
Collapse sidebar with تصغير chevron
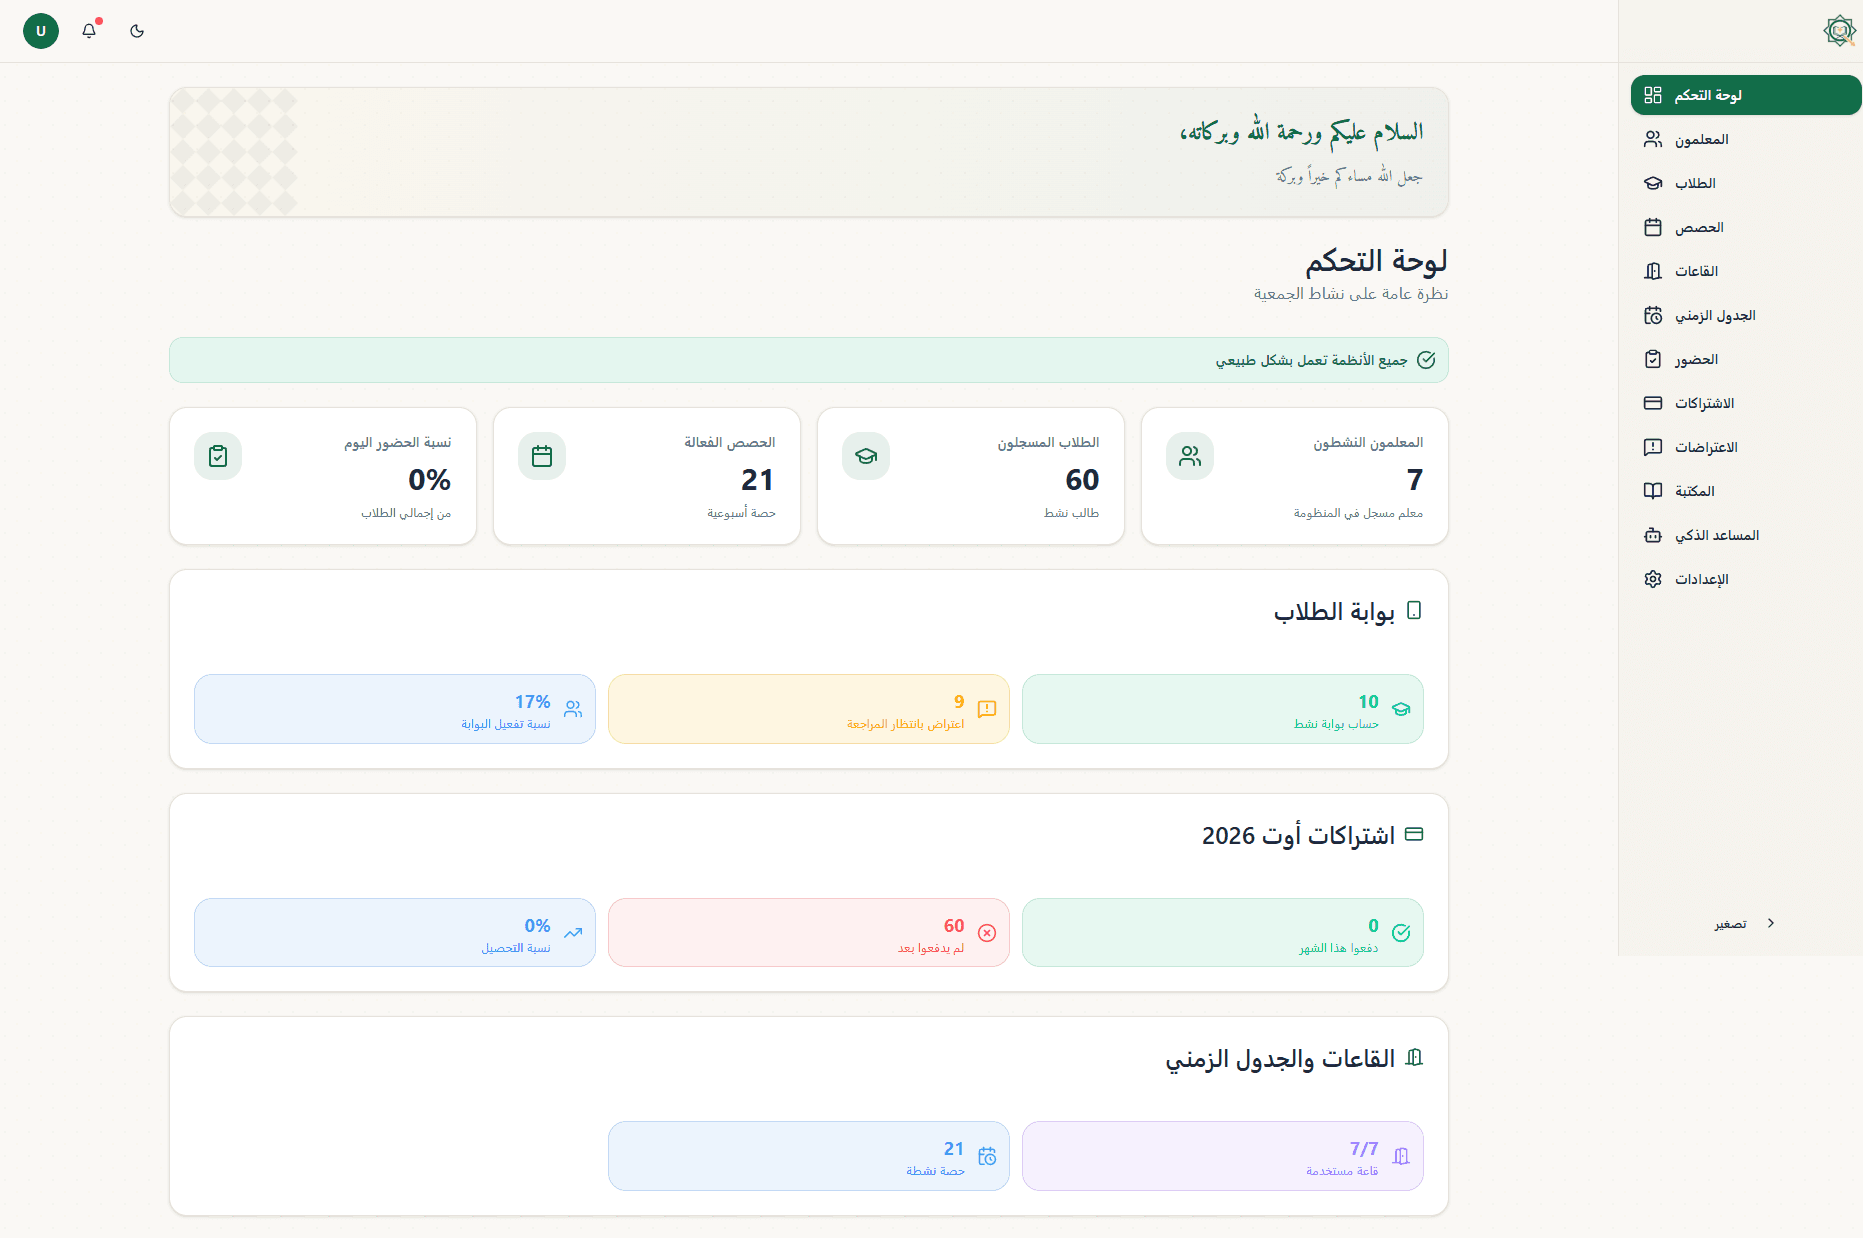(x=1770, y=923)
